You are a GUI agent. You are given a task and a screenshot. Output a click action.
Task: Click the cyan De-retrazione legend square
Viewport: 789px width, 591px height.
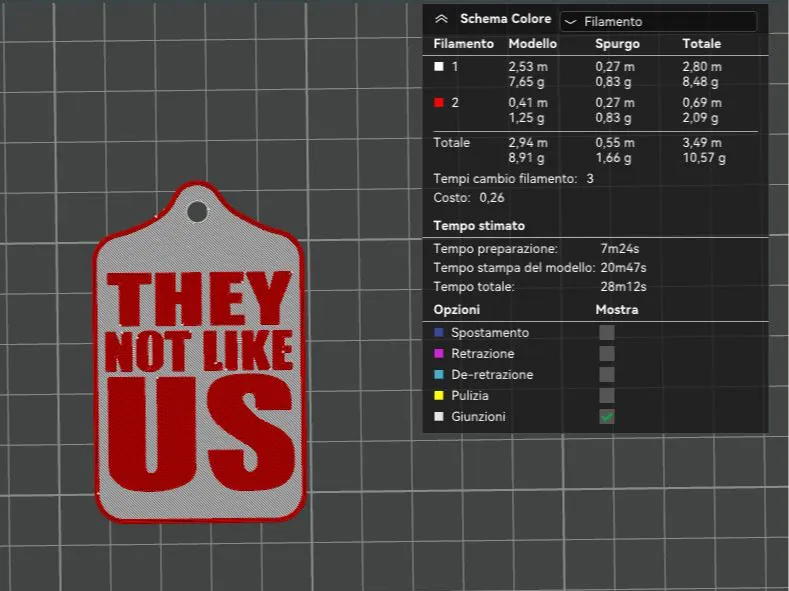tap(439, 375)
